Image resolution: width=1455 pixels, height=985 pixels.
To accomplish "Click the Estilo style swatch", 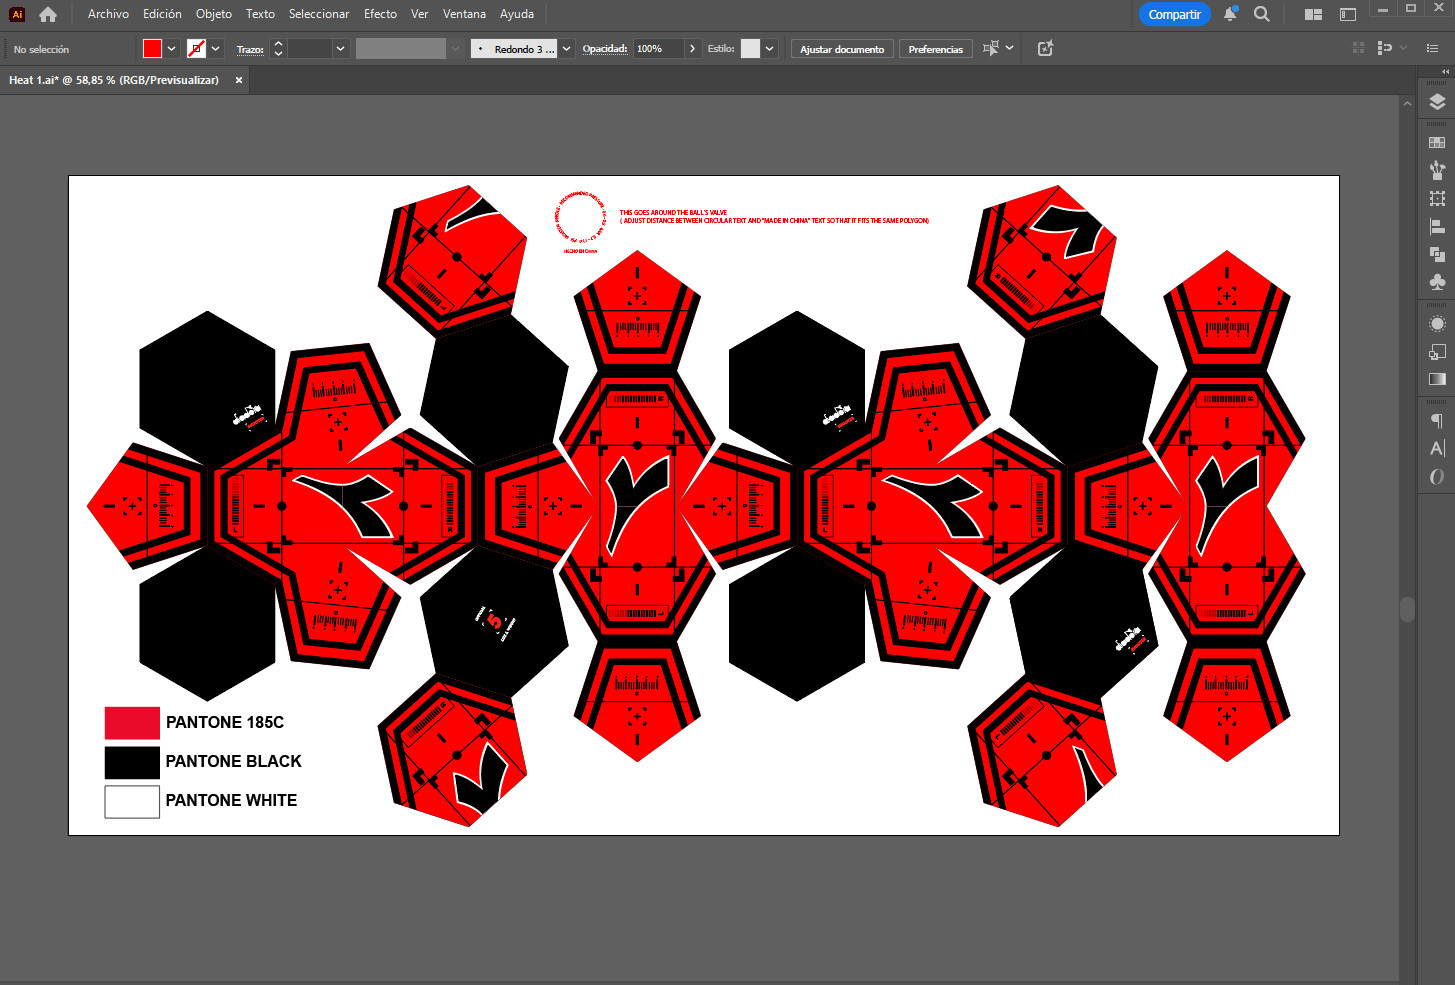I will click(x=750, y=48).
